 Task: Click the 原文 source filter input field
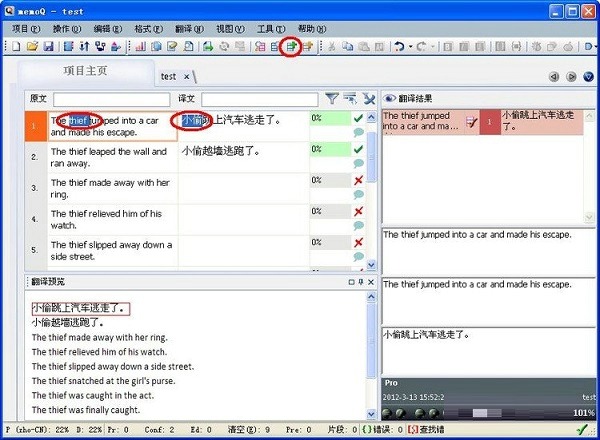[111, 99]
